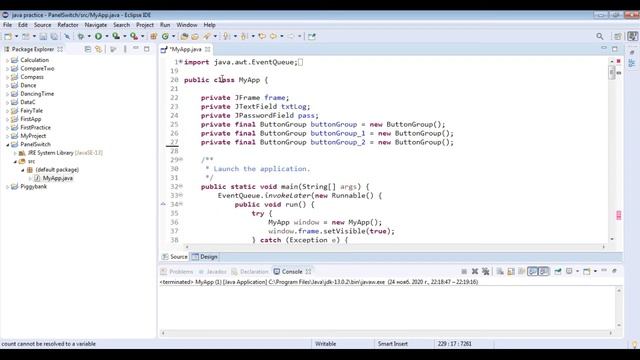Toggle Link with Editor in Package Explorer
640x360 pixels.
click(x=98, y=49)
